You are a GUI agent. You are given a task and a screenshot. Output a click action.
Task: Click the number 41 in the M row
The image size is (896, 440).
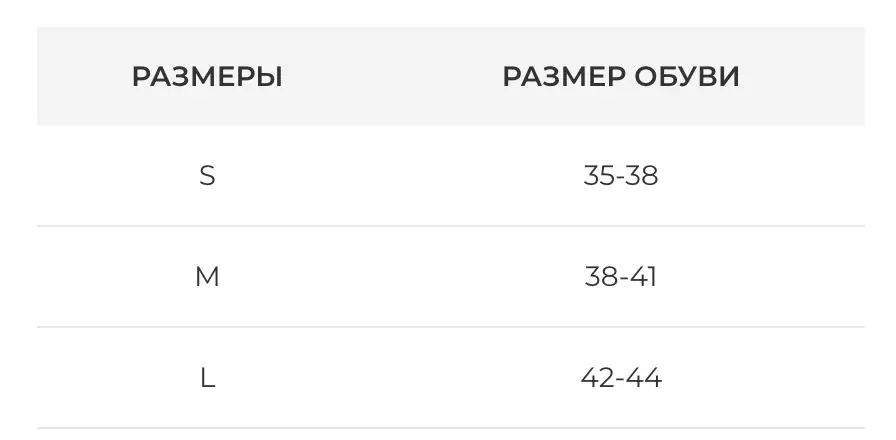pos(644,277)
